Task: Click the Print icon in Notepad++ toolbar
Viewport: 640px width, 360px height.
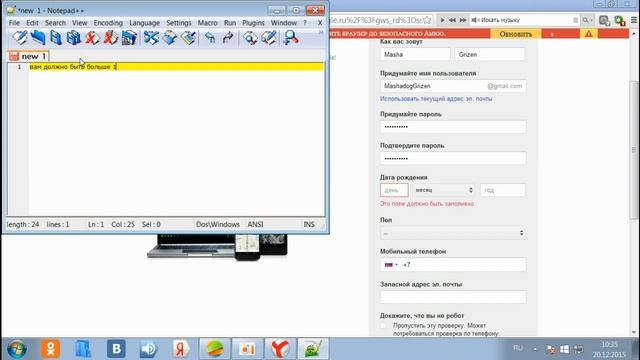Action: click(129, 38)
